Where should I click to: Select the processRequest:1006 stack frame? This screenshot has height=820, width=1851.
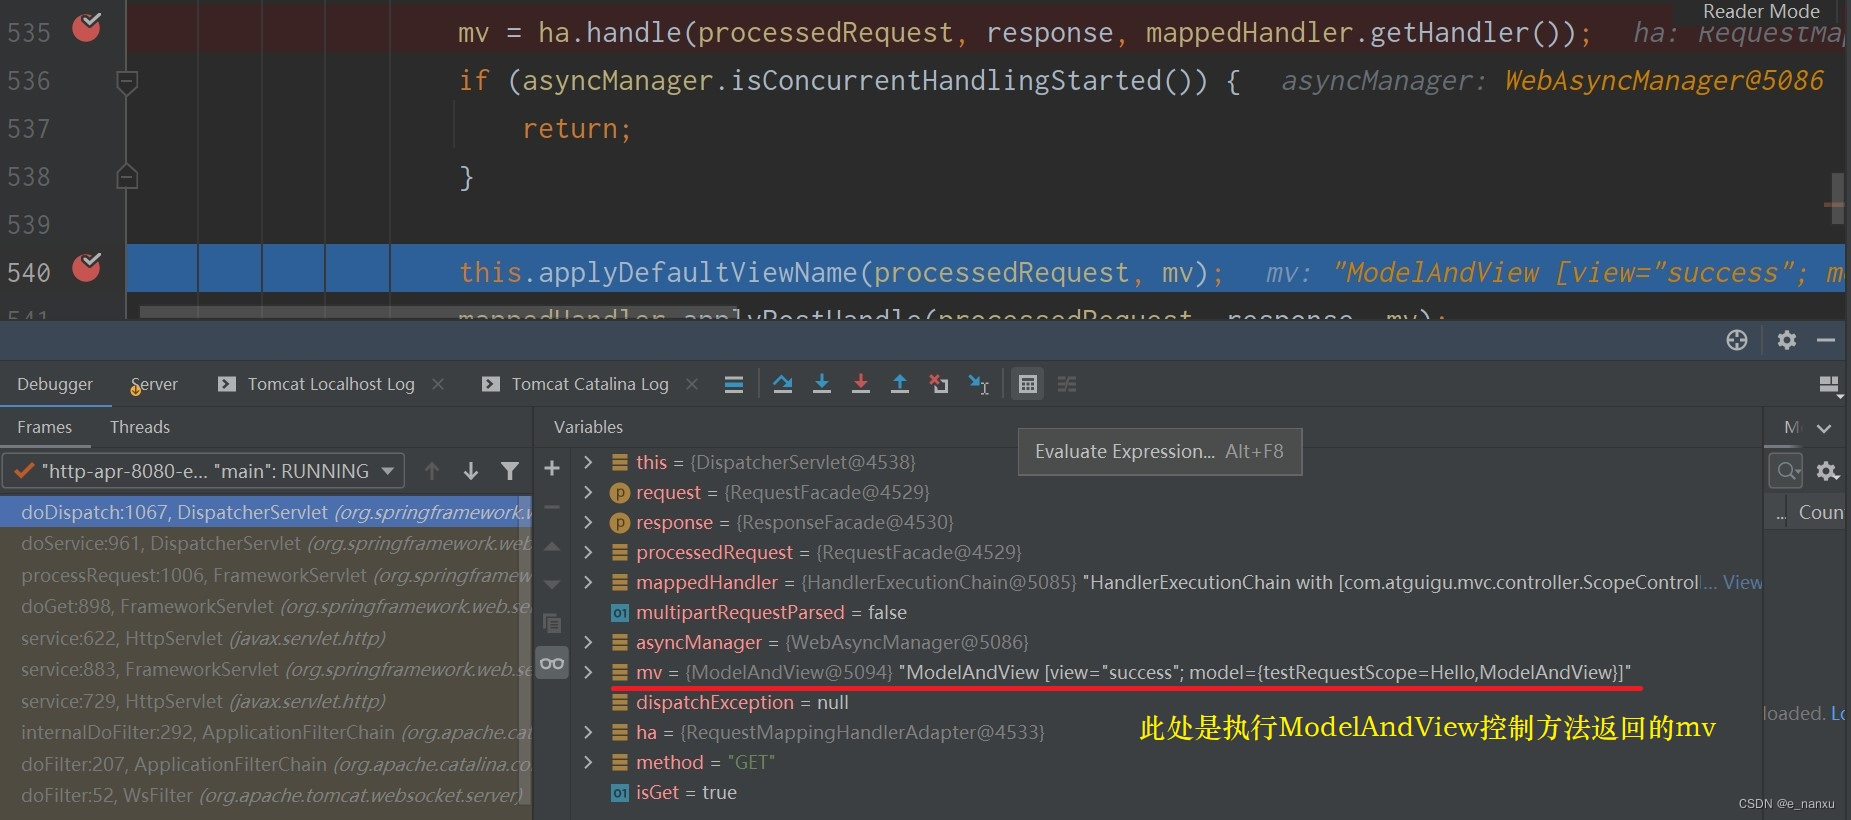265,575
